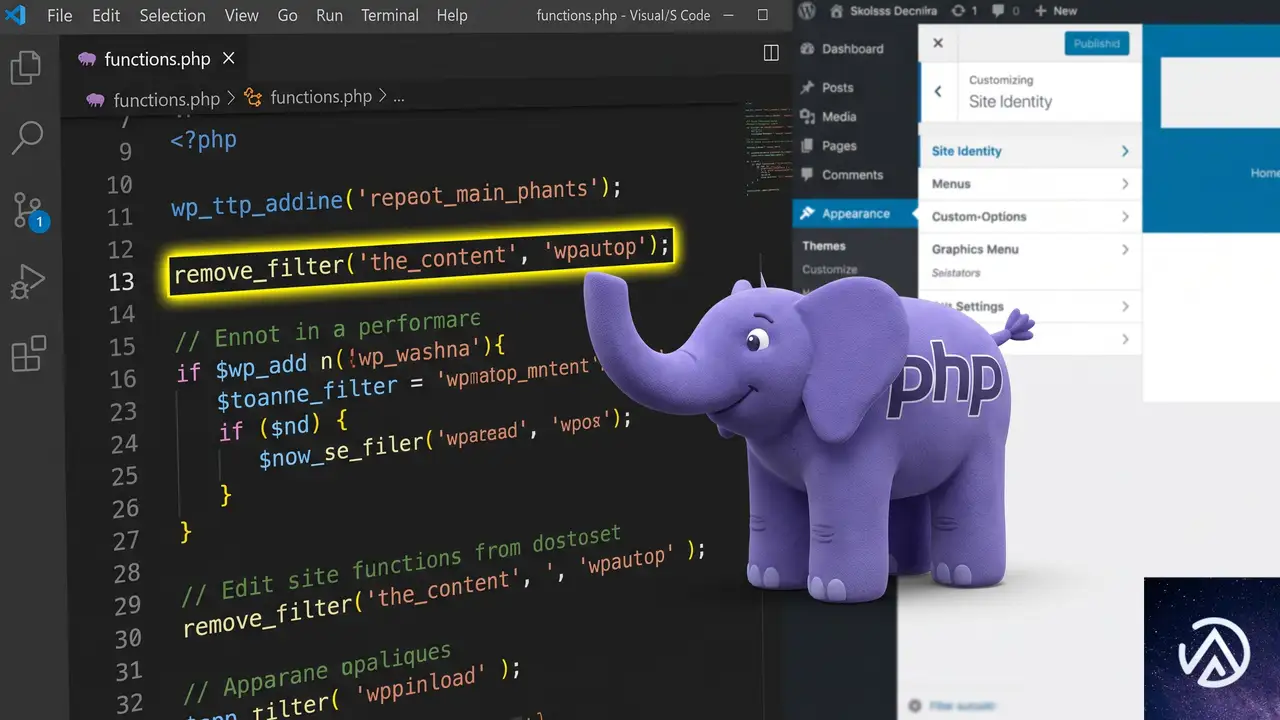Screen dimensions: 1280x720
Task: Click the Pages icon in WordPress sidebar
Action: pos(807,145)
